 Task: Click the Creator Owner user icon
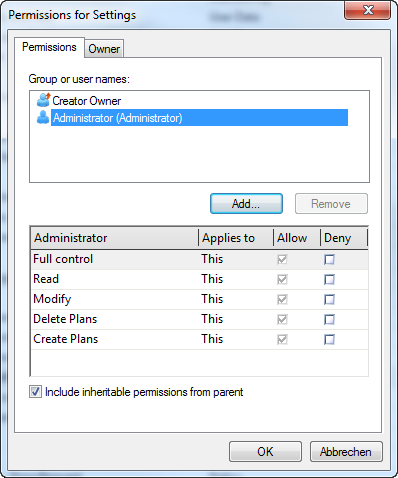coord(43,100)
